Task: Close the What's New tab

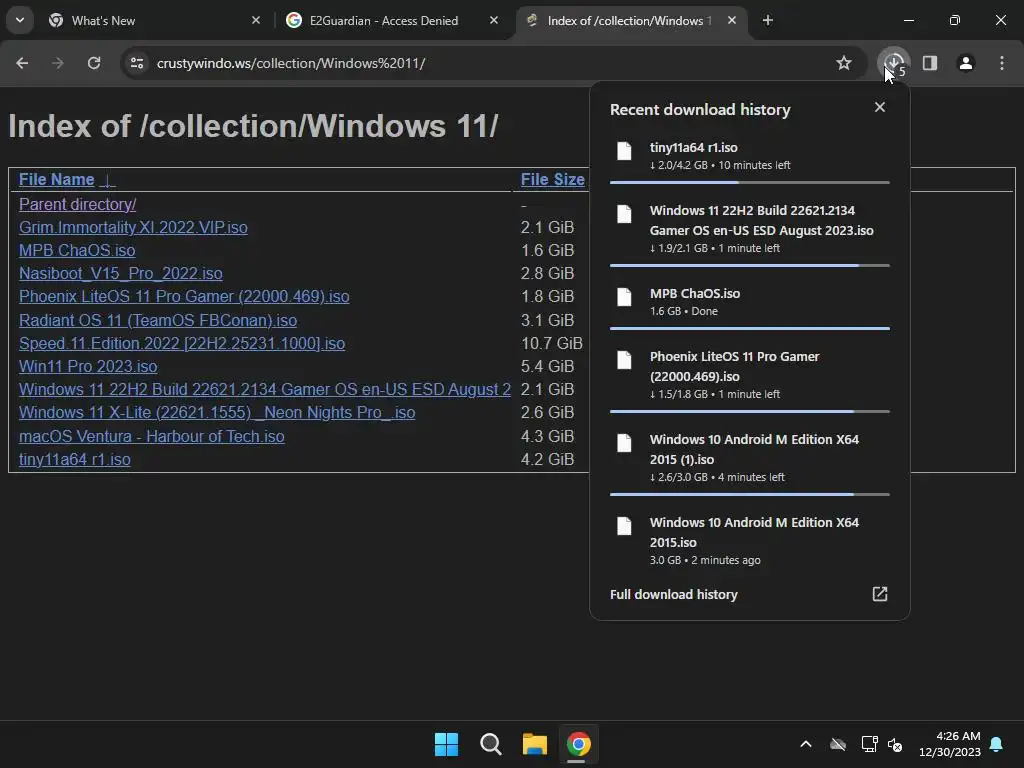Action: pyautogui.click(x=256, y=20)
